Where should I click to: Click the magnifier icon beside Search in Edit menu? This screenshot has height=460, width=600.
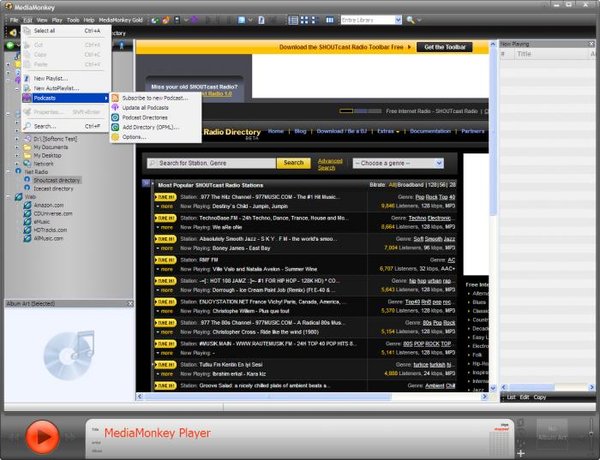coord(27,126)
